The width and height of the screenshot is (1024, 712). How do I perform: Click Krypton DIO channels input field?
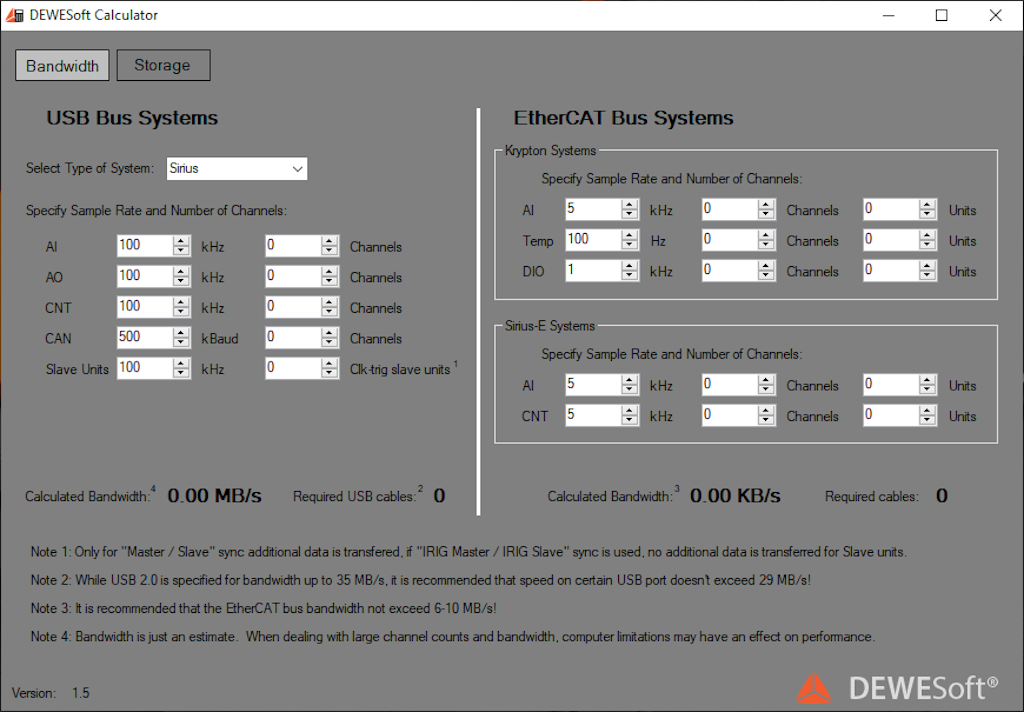point(730,270)
